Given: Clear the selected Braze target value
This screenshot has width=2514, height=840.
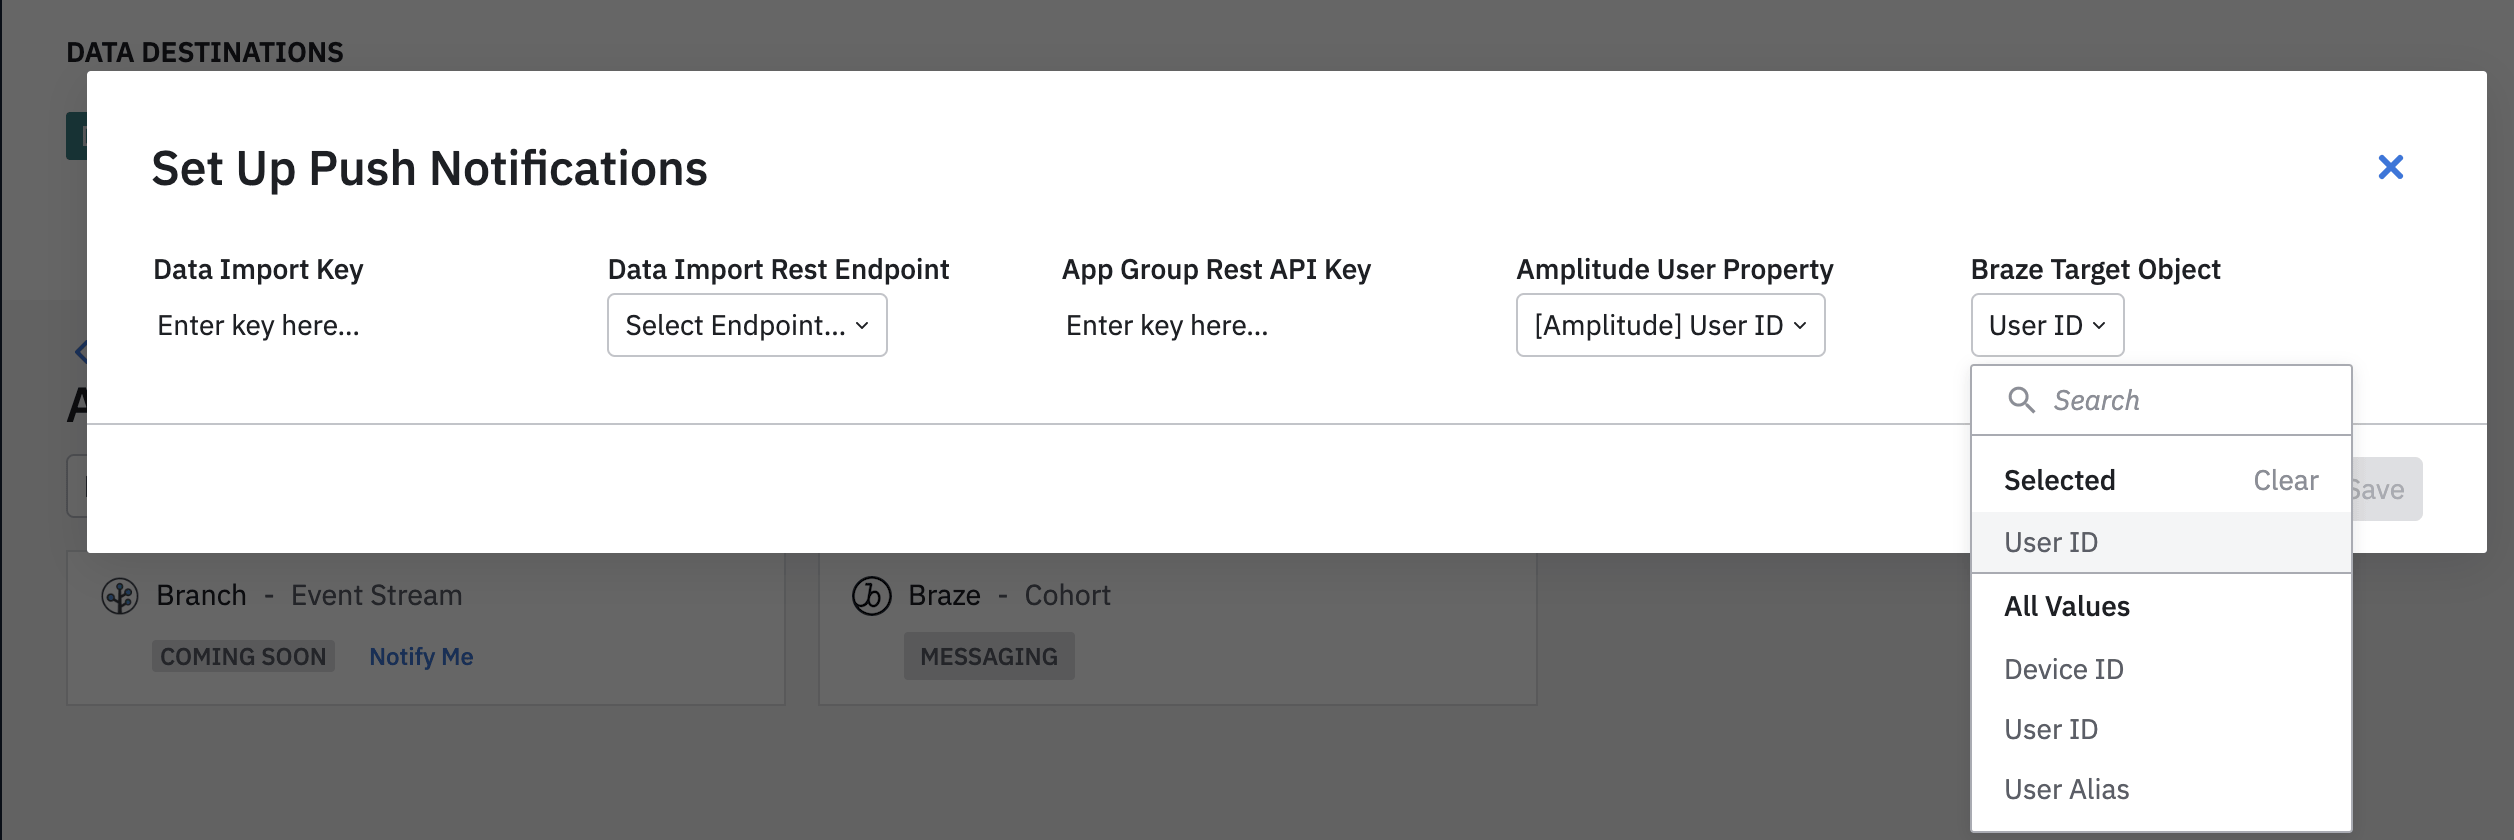Looking at the screenshot, I should point(2285,481).
